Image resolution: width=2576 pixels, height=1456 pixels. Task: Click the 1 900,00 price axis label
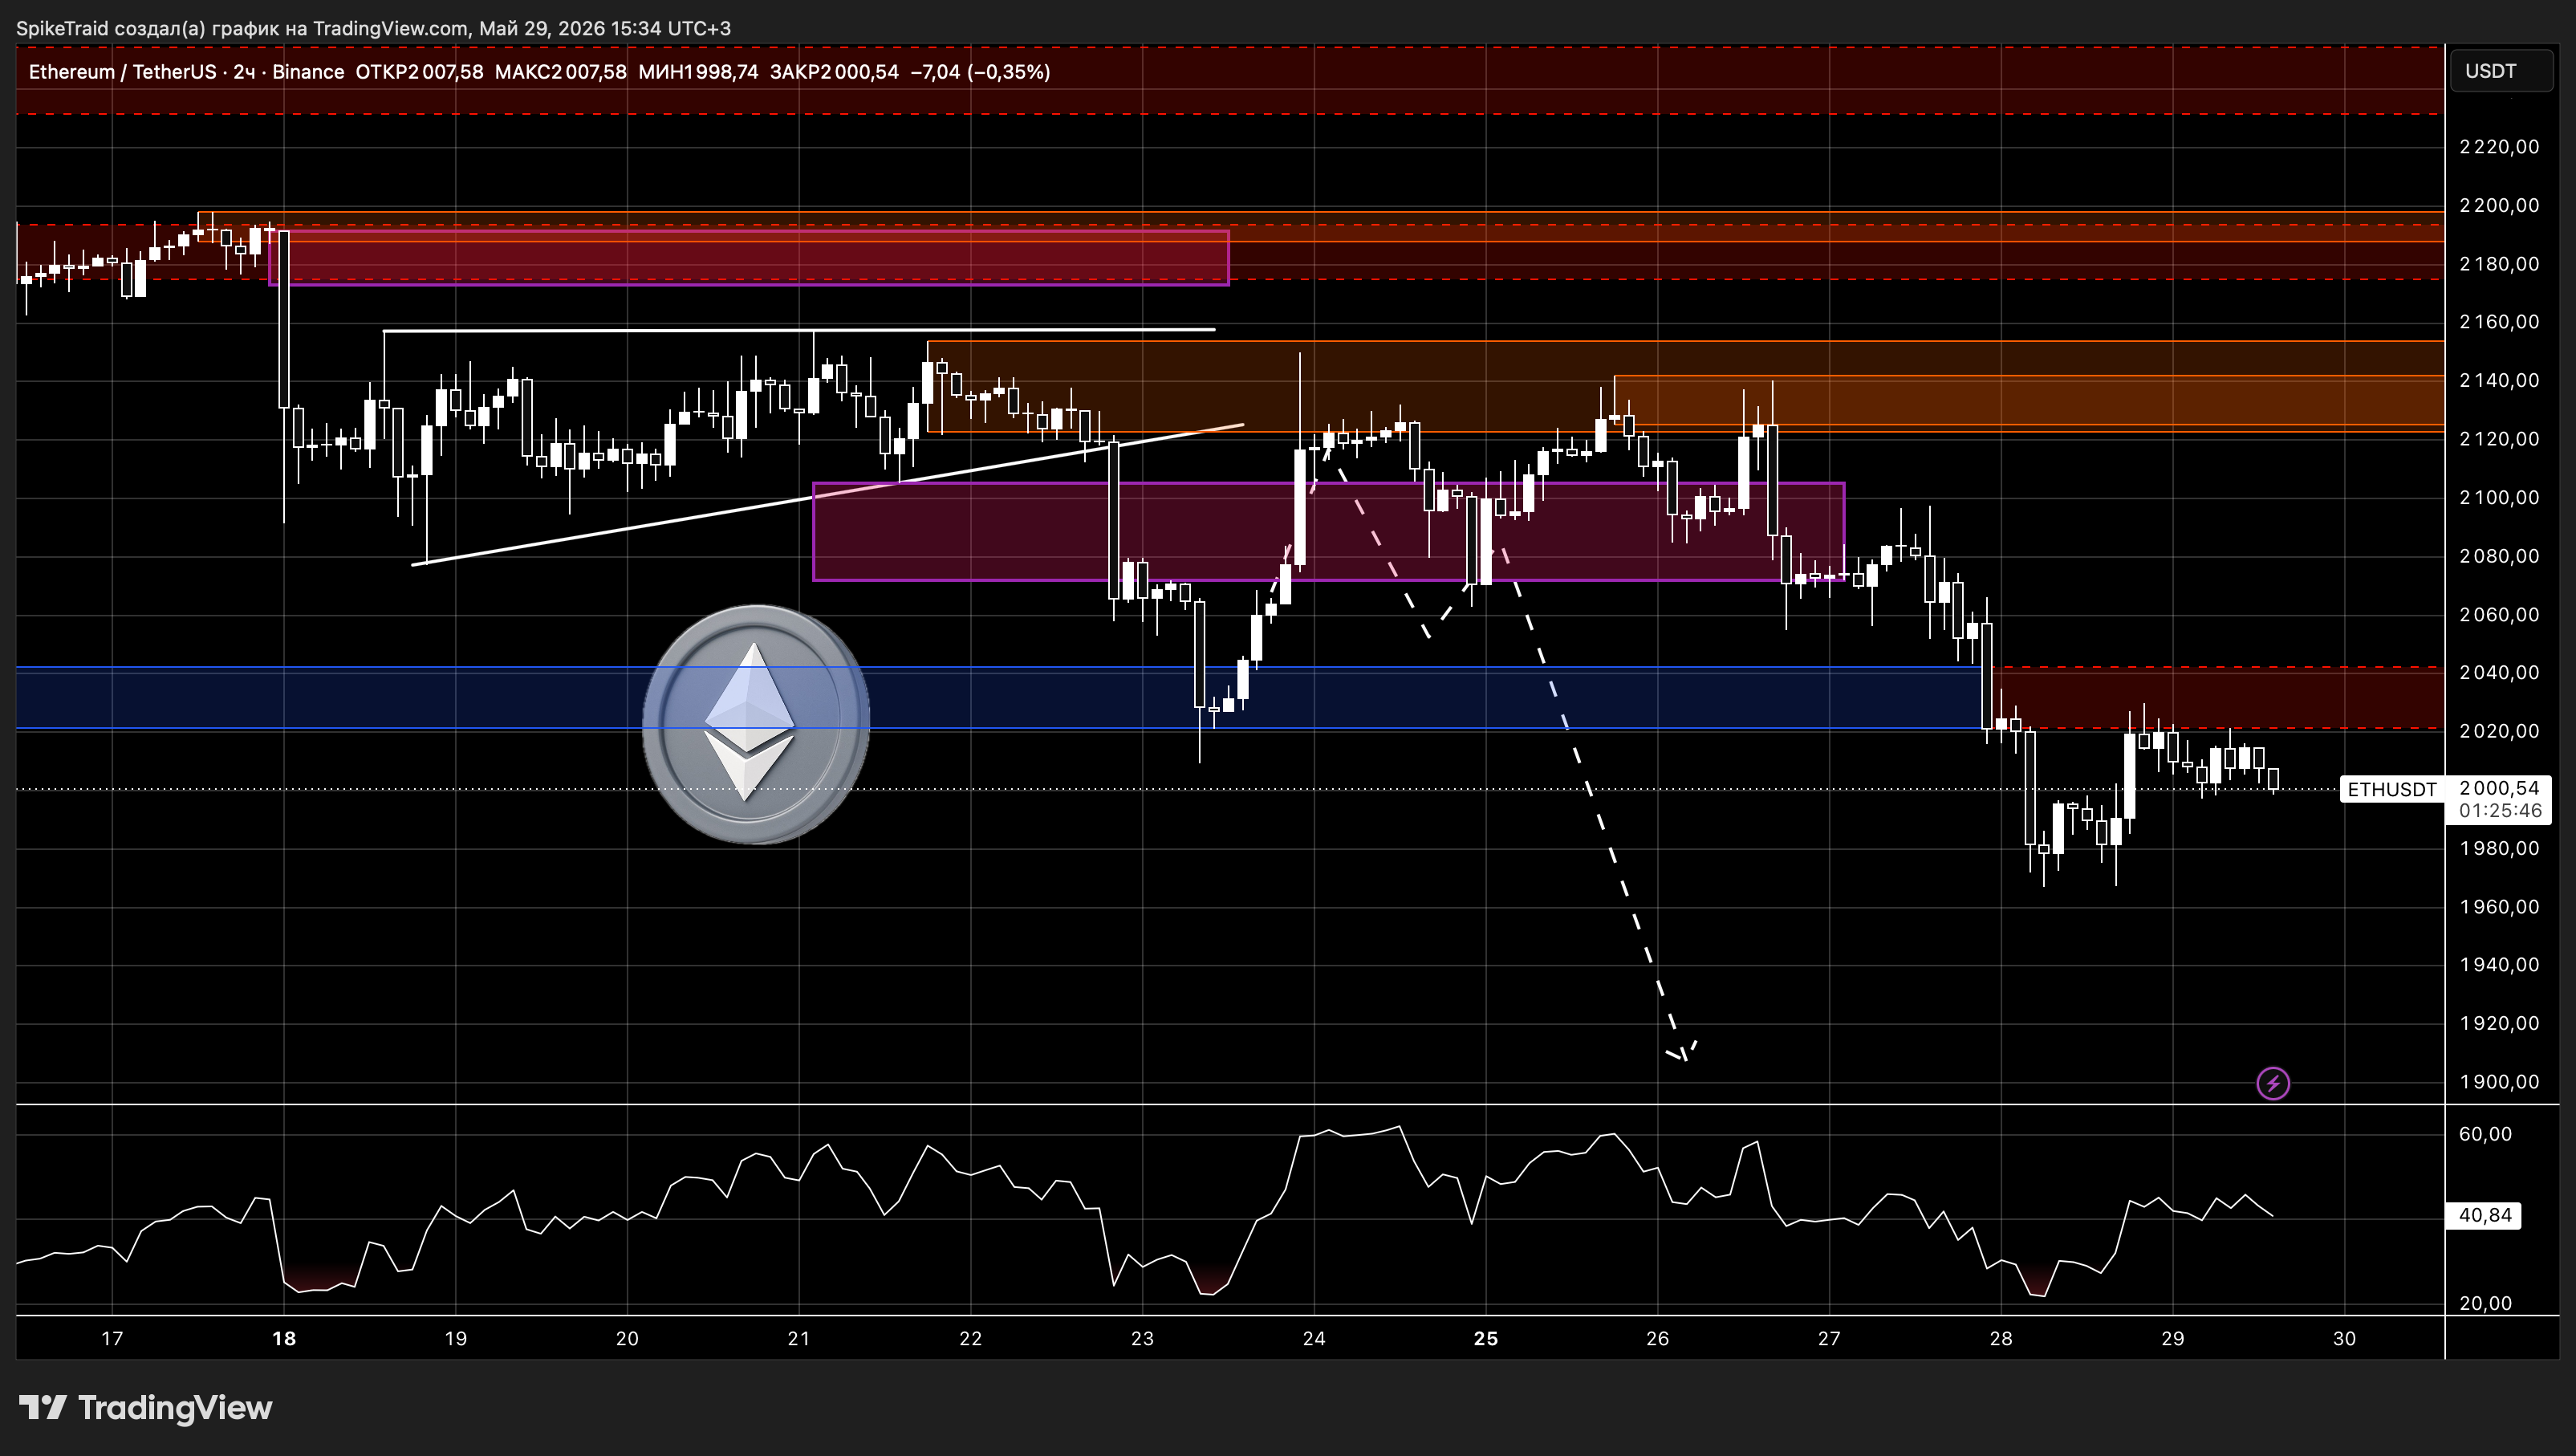click(x=2499, y=1082)
